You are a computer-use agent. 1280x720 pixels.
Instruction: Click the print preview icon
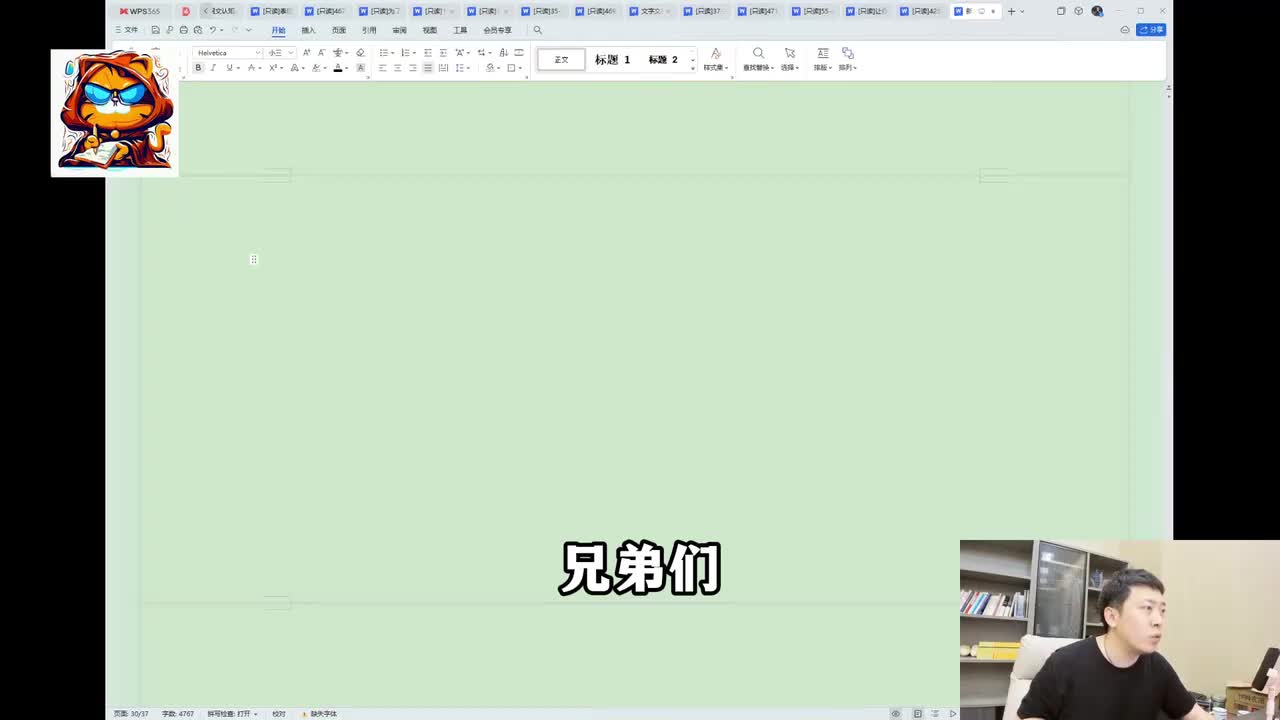[x=198, y=30]
